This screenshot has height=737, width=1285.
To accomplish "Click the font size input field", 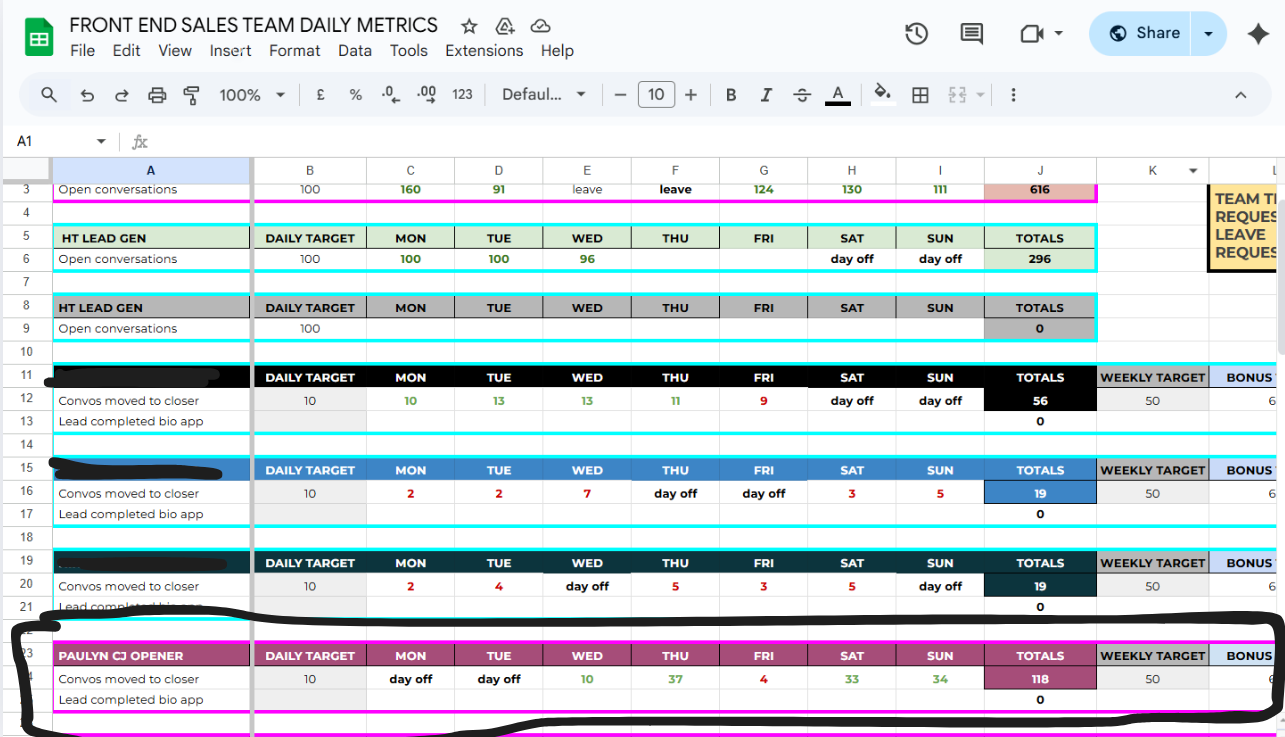I will (656, 95).
